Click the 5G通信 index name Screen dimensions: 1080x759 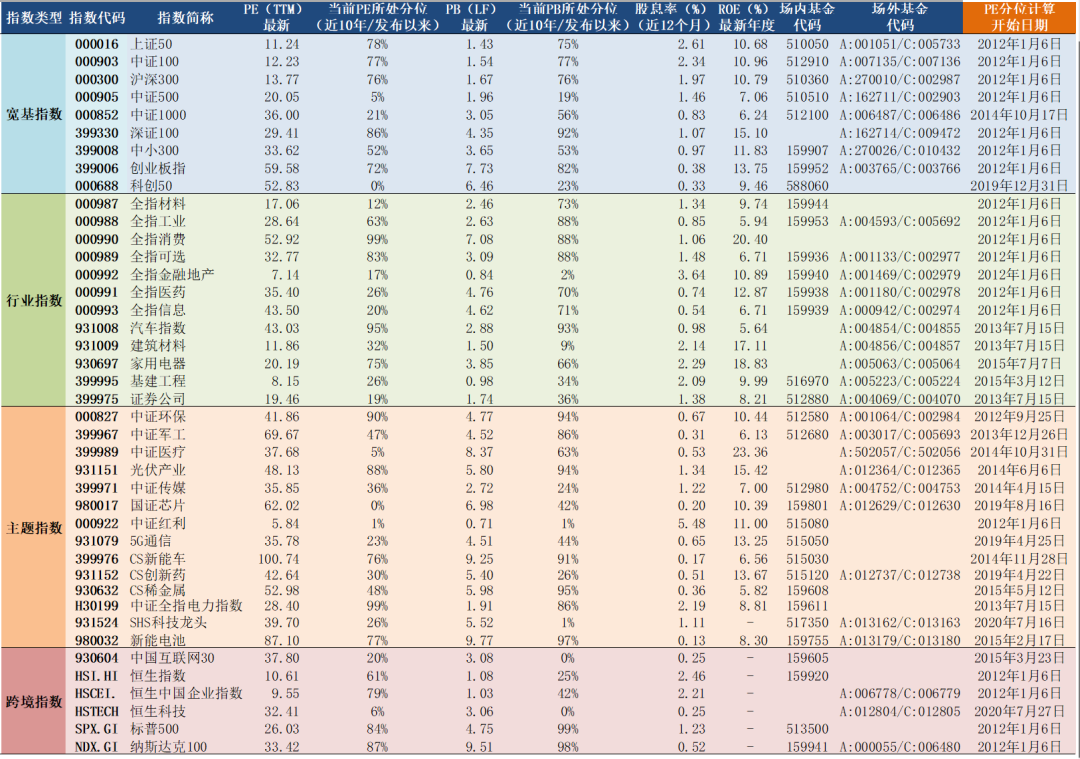[151, 541]
